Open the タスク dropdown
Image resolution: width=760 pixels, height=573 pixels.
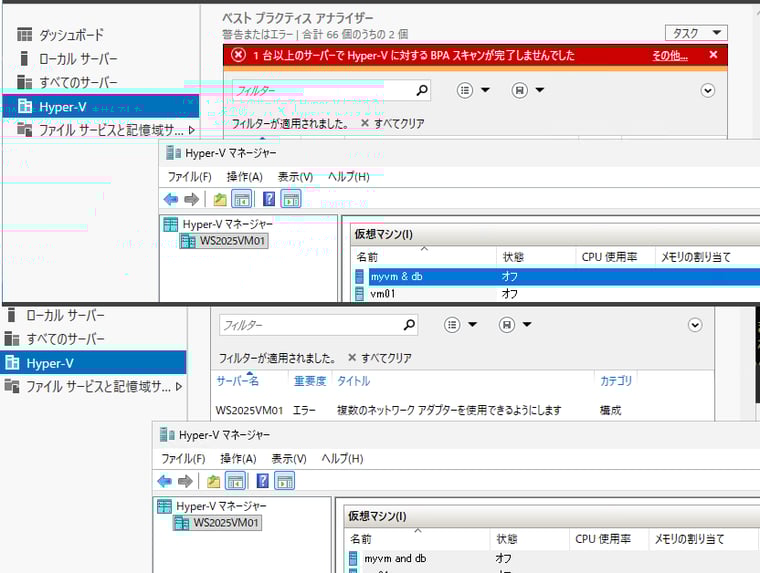[x=696, y=33]
